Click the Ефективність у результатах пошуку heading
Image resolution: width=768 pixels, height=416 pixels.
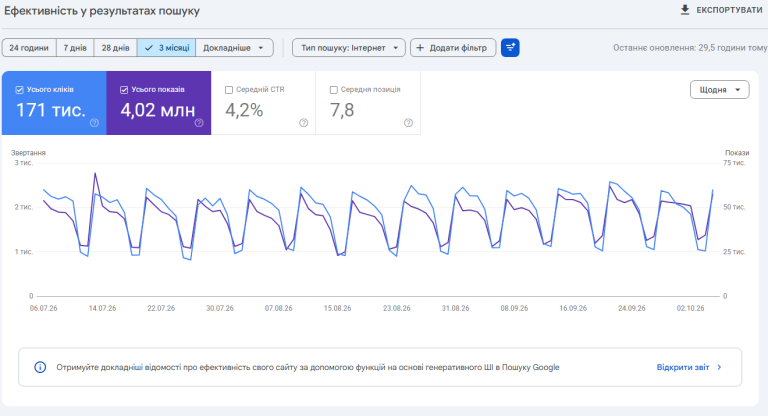coord(102,11)
